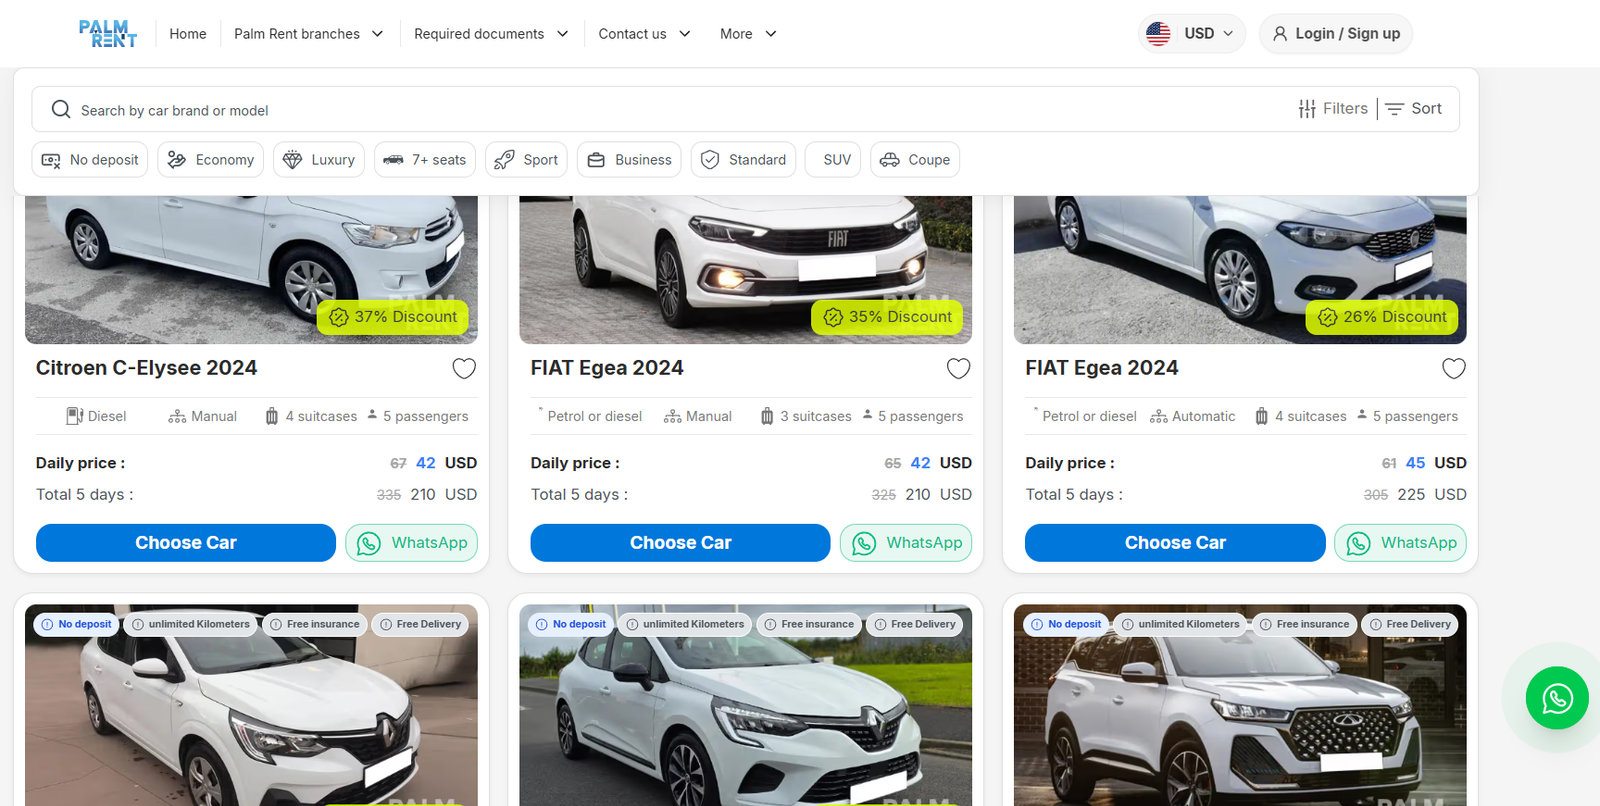Click Diesel fuel icon on Citroen card

(75, 416)
